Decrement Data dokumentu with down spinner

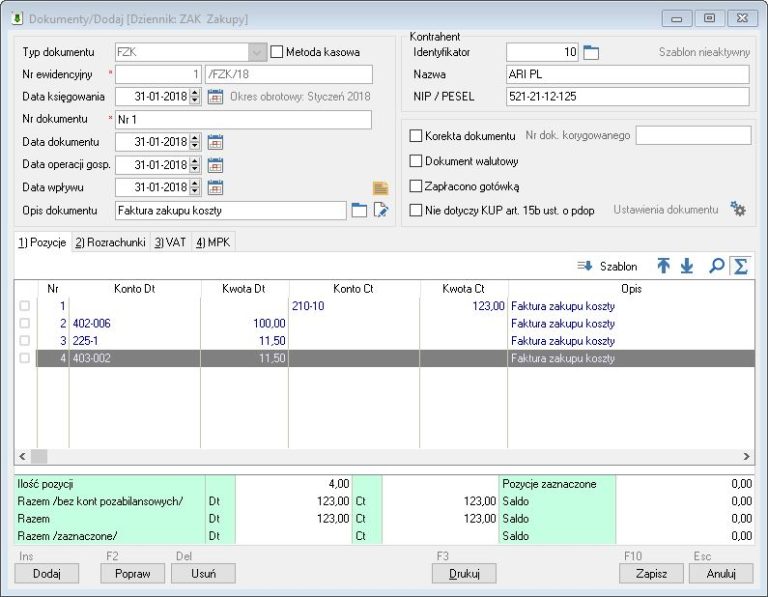click(x=195, y=146)
